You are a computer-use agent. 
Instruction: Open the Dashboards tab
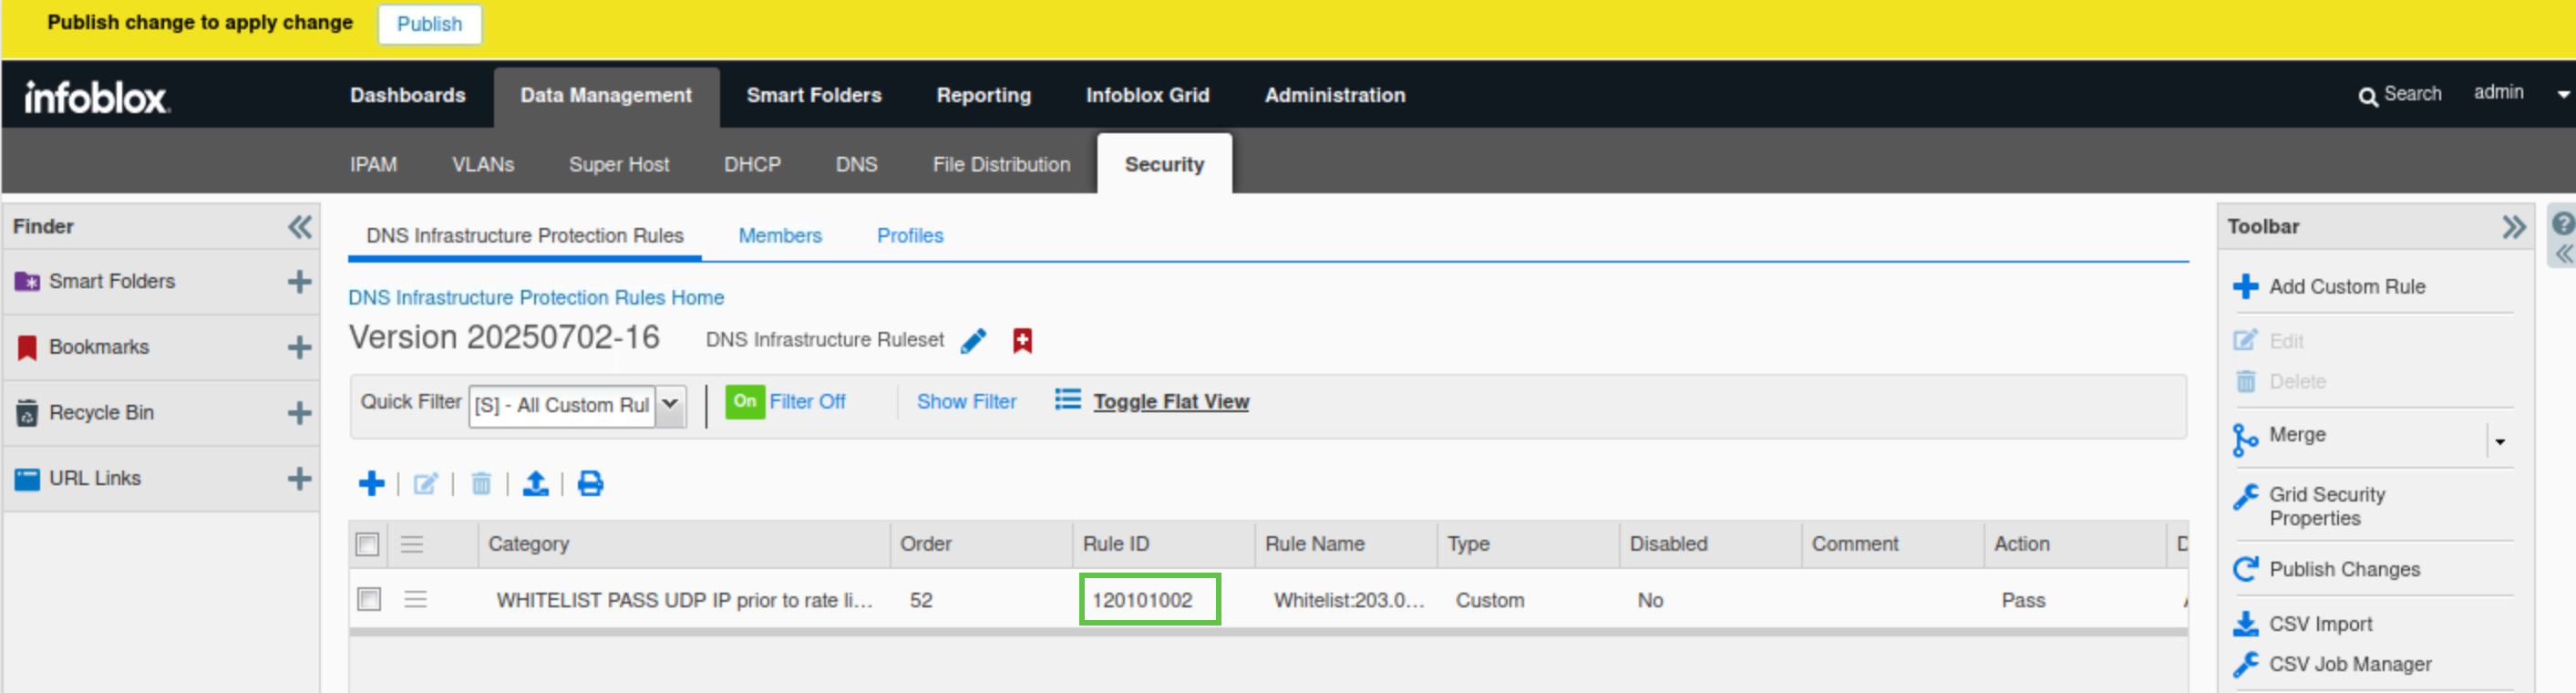408,95
